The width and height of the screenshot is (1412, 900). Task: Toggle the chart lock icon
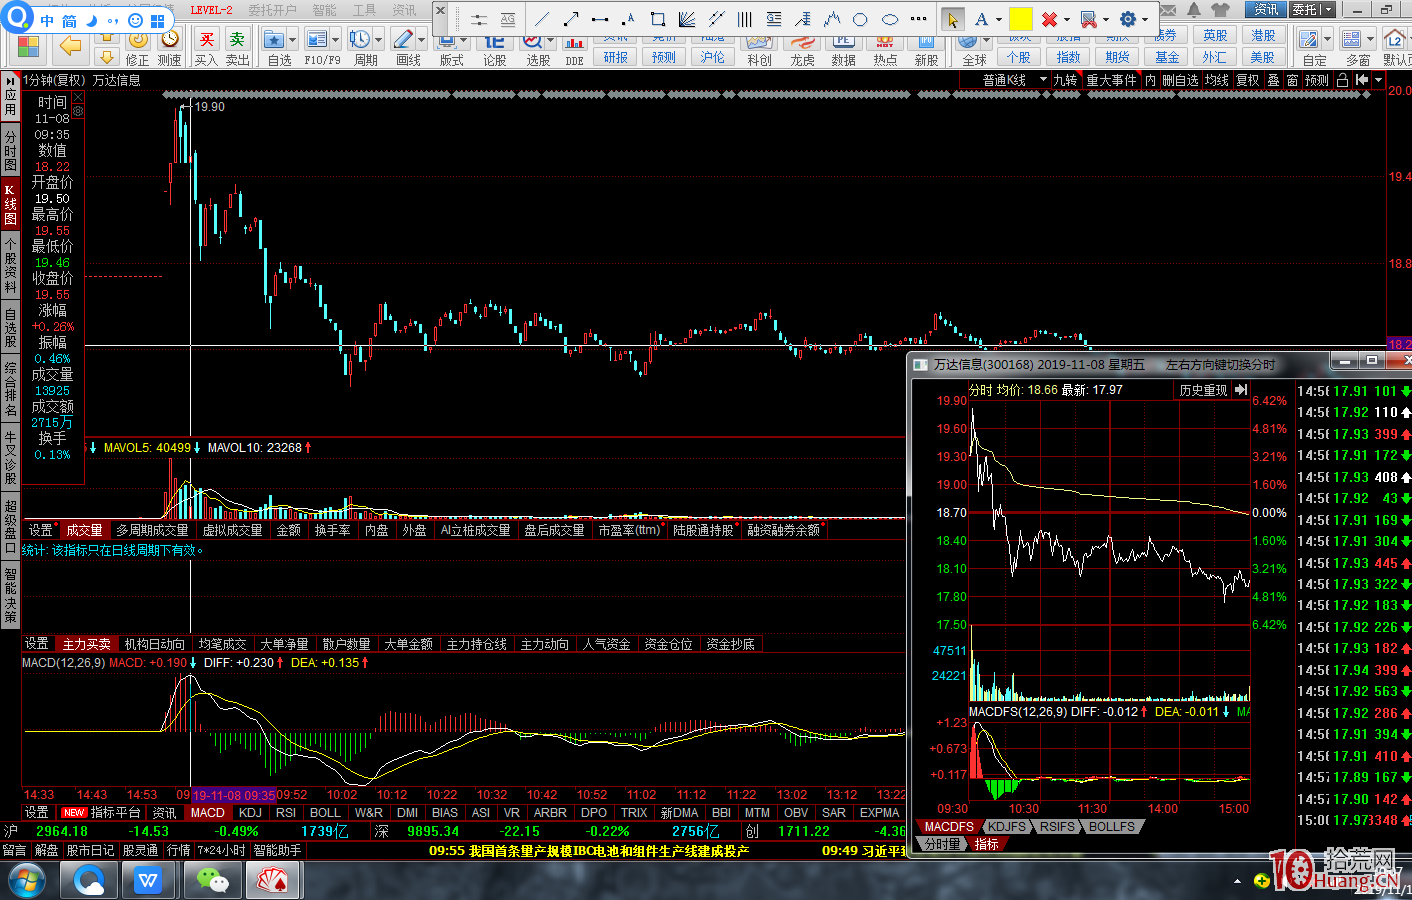(x=1342, y=80)
